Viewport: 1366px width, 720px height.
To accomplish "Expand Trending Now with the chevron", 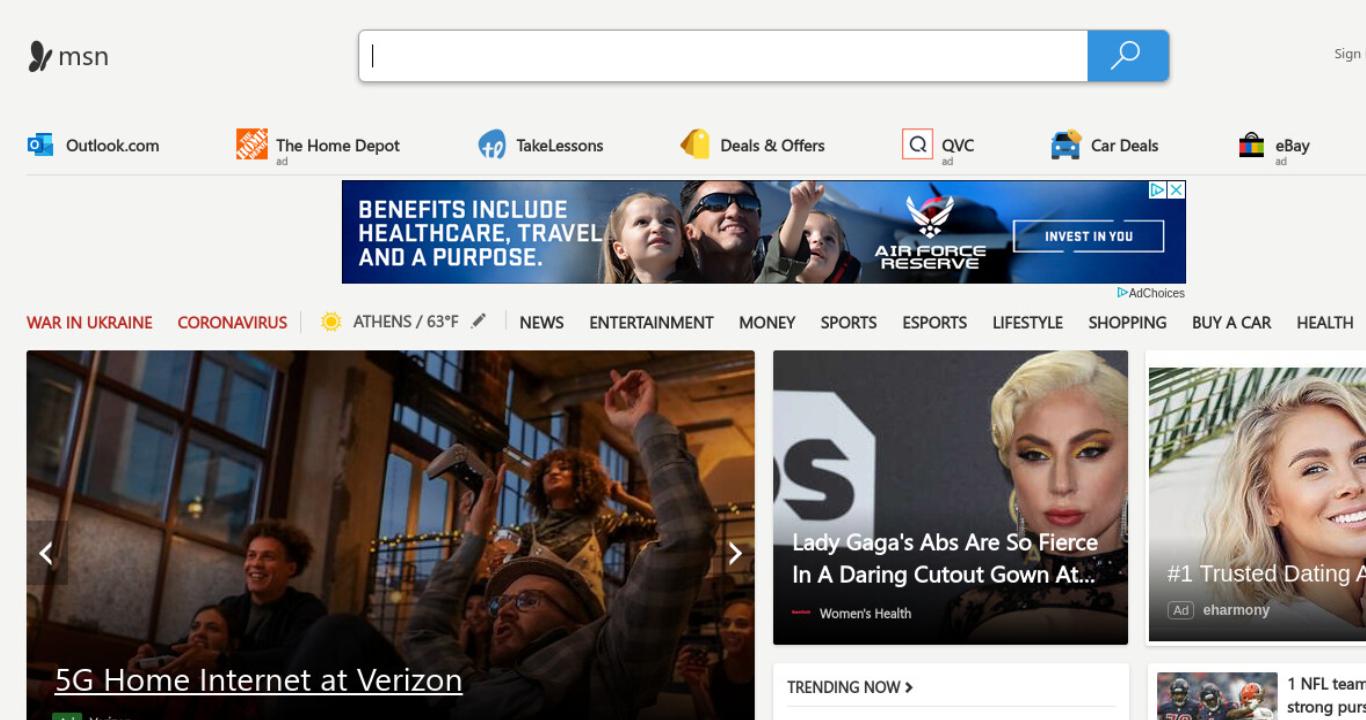I will click(x=909, y=687).
